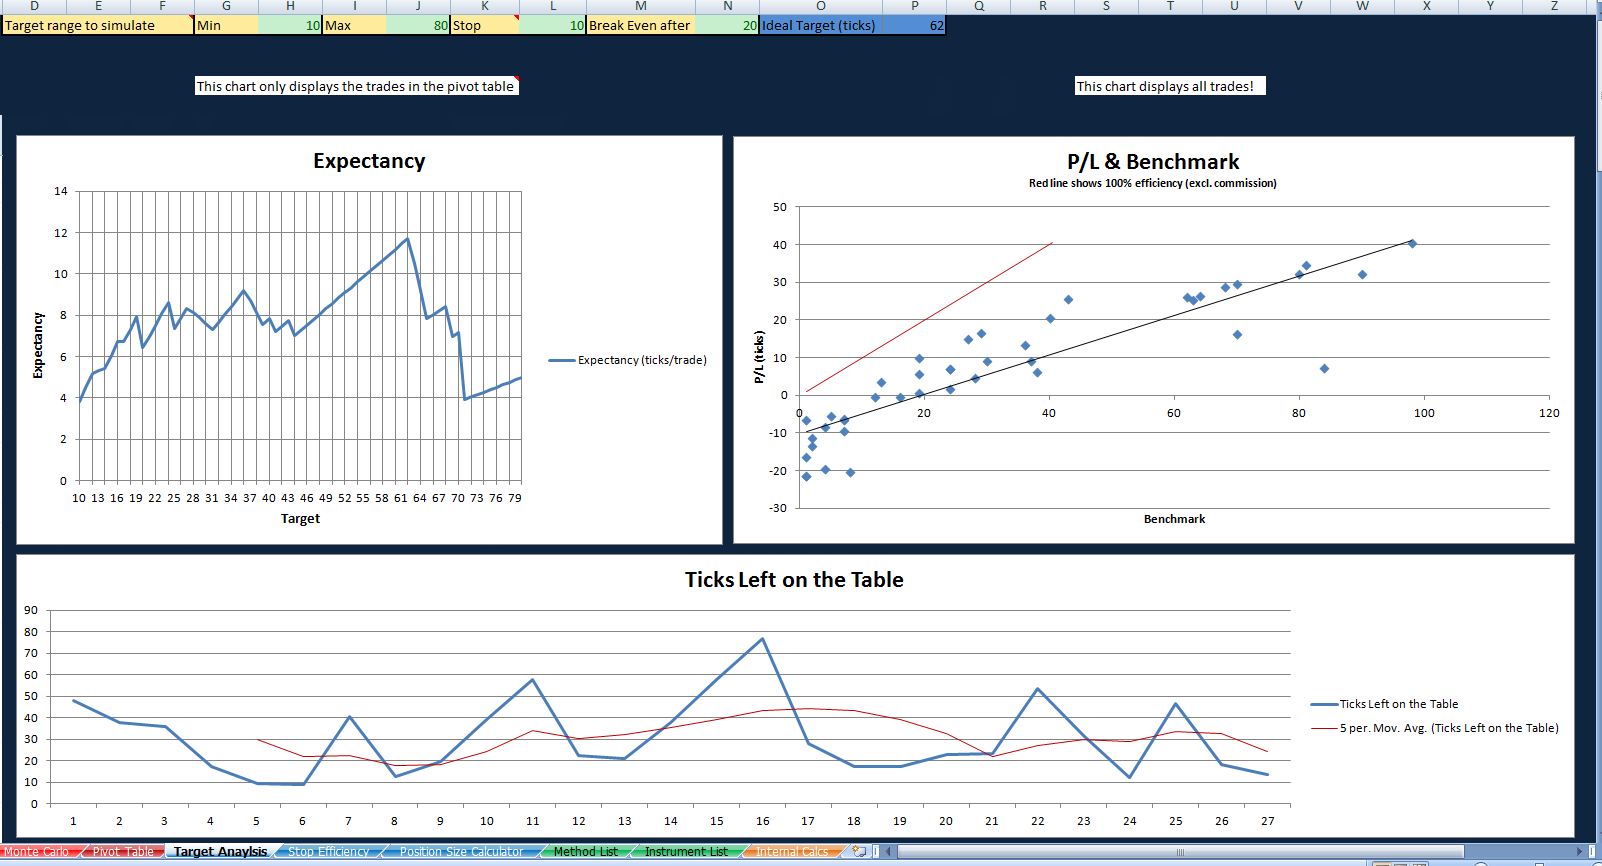Click the 'Target' axis title in Expectancy chart
Screen dimensions: 1602x866
300,518
